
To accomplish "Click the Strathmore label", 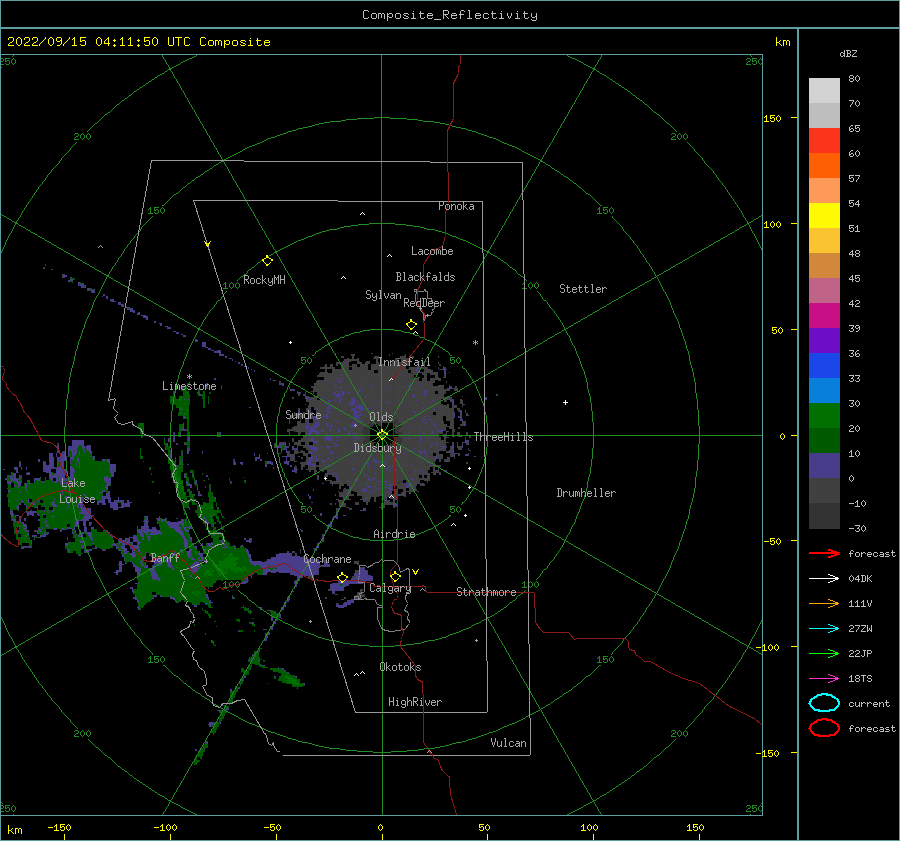I will pyautogui.click(x=486, y=592).
